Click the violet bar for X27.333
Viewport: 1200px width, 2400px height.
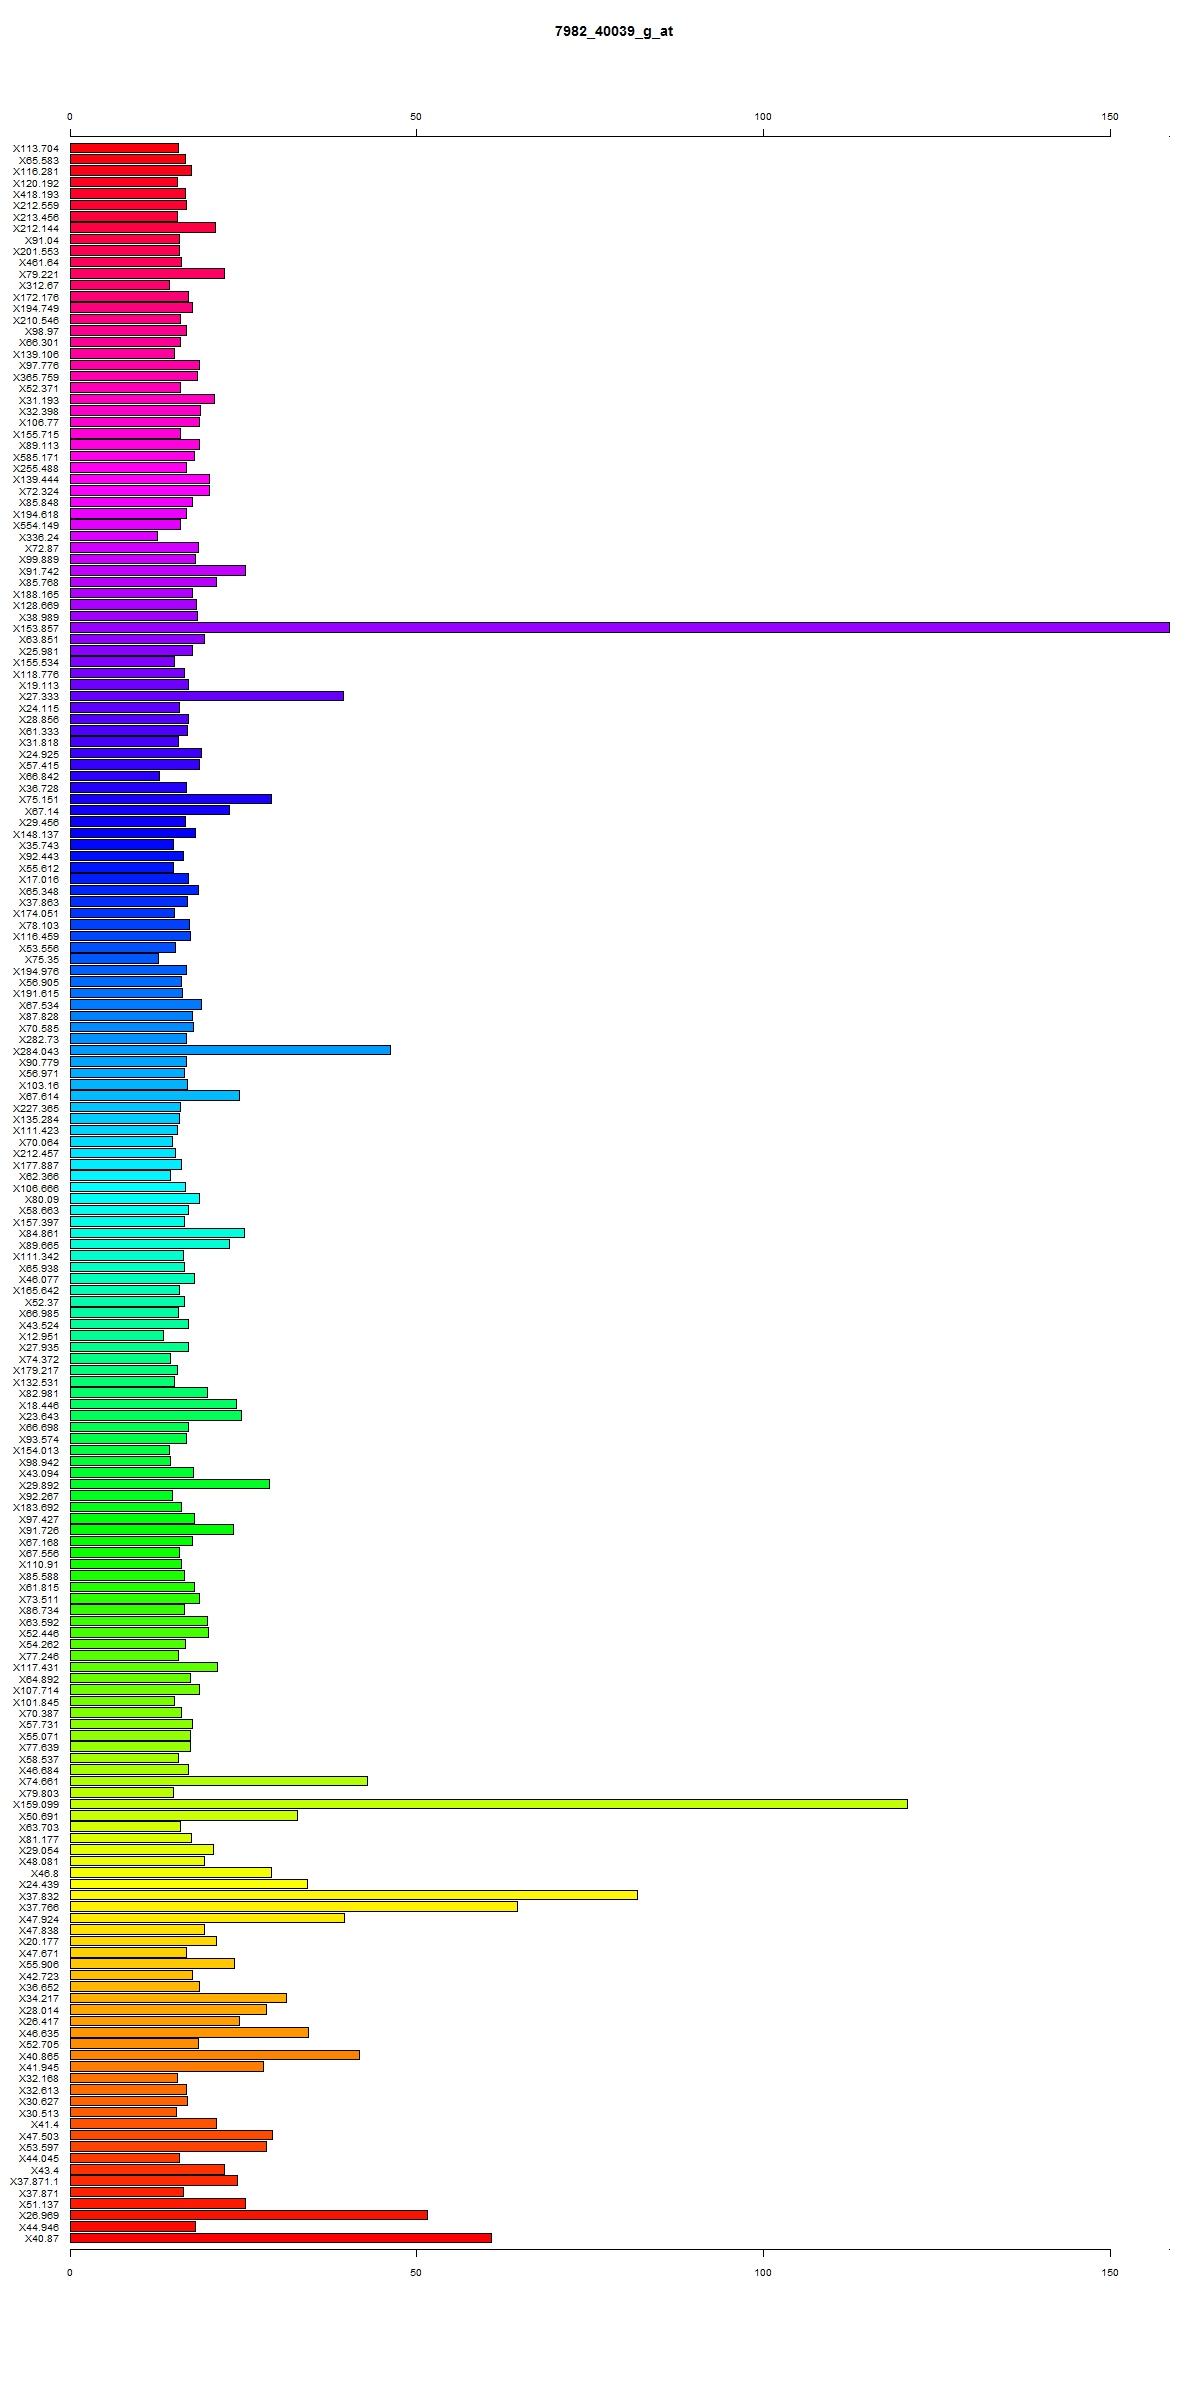tap(207, 696)
